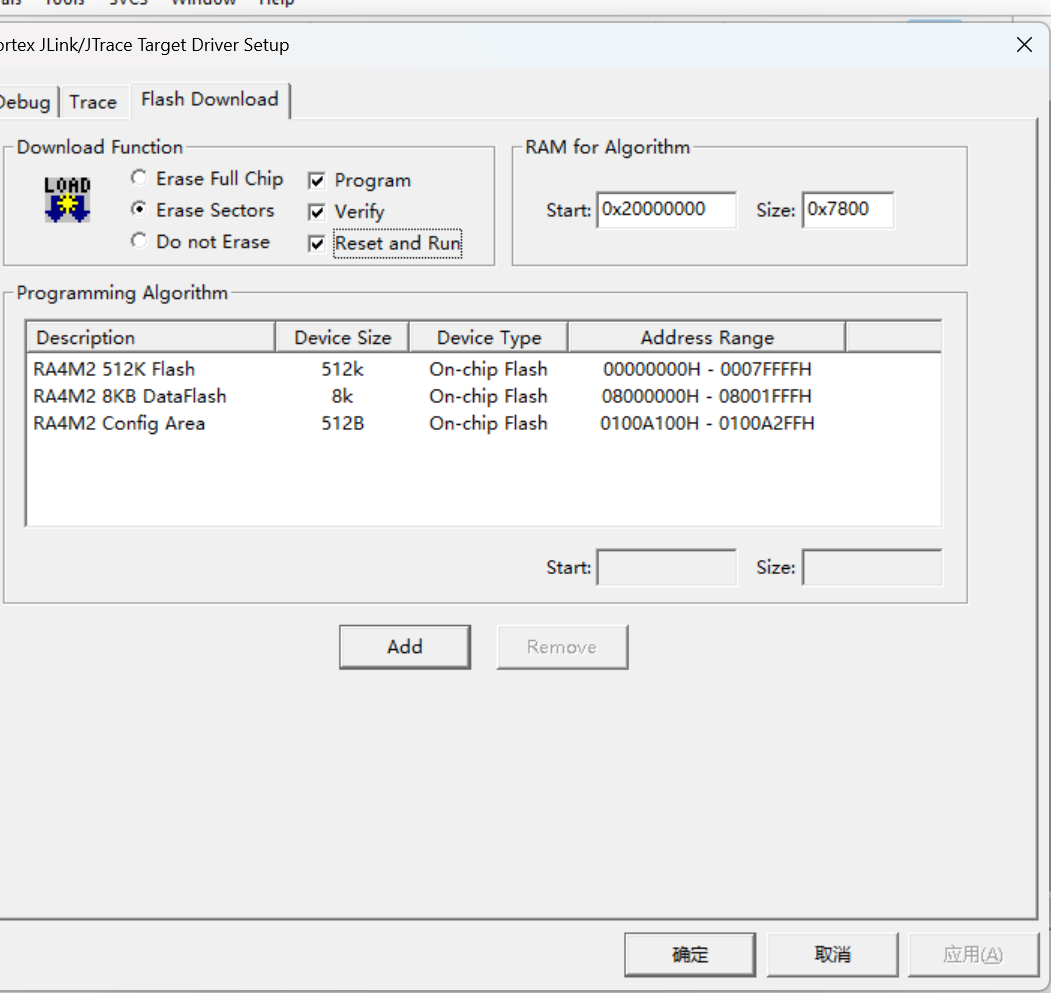Click the 08000000H - 08001FFFH address range
Viewport: 1051px width, 993px height.
tap(706, 396)
